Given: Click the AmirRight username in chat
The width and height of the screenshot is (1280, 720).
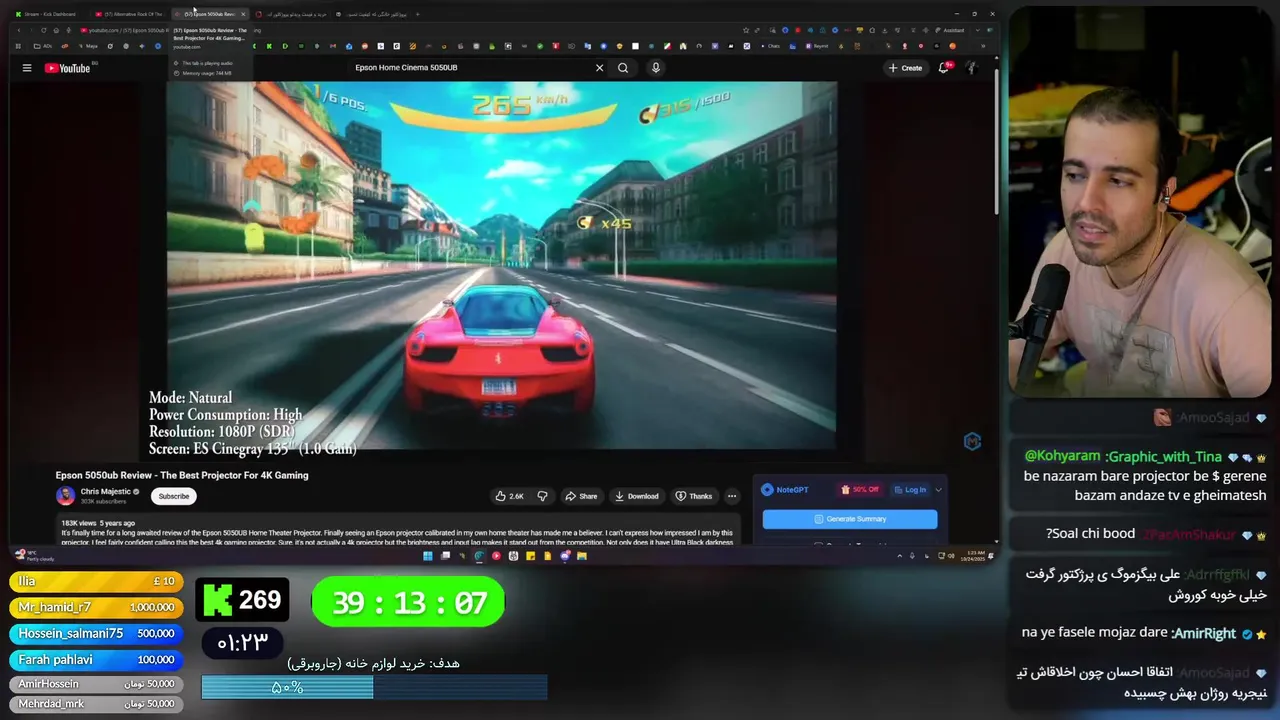Looking at the screenshot, I should (x=1203, y=633).
